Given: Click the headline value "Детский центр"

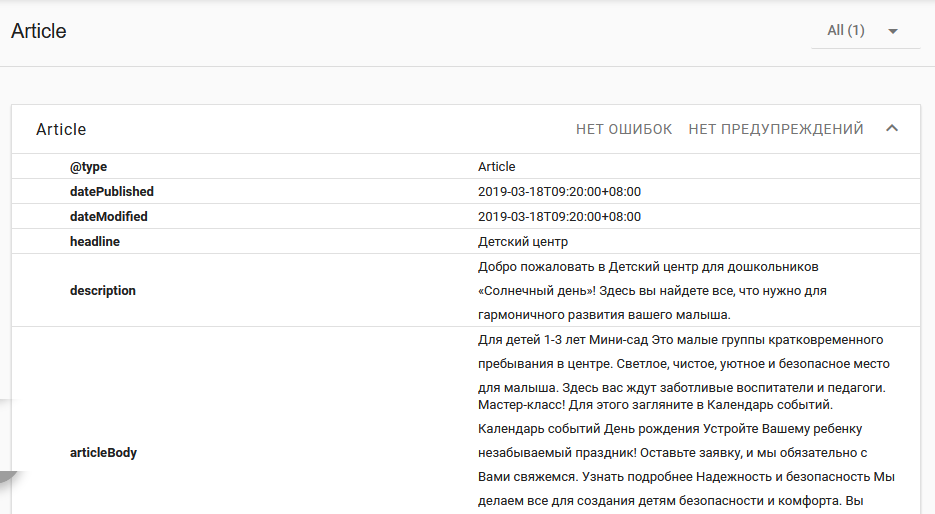Looking at the screenshot, I should (x=523, y=242).
